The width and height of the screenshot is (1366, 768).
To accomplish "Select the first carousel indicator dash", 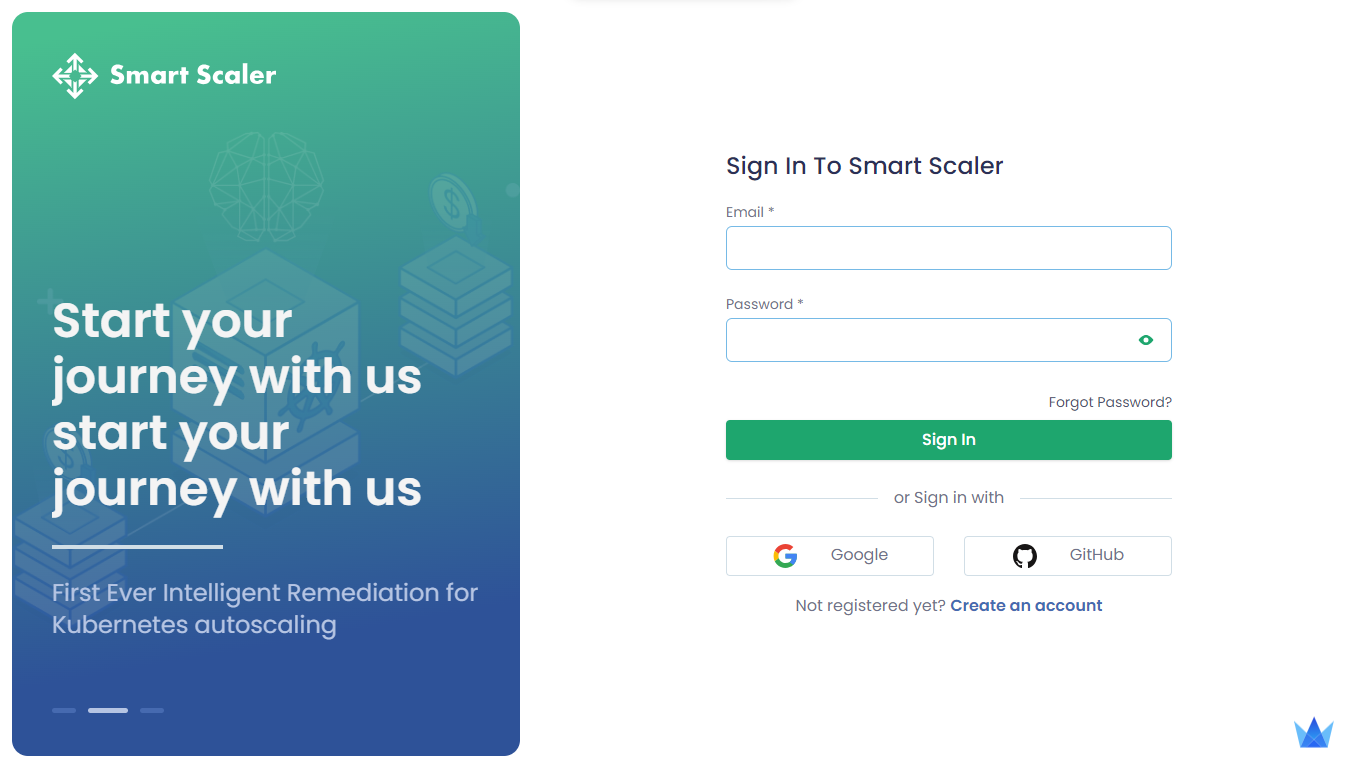I will coord(64,710).
